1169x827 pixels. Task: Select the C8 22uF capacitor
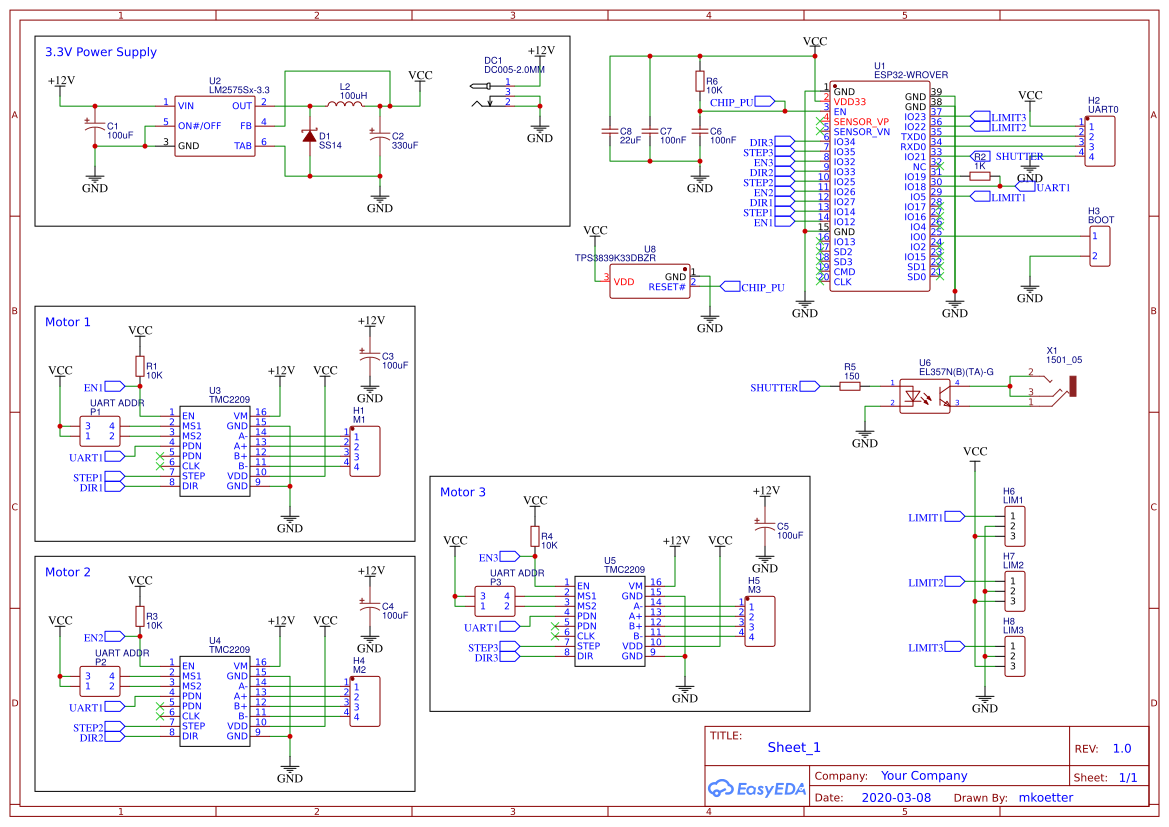click(x=610, y=131)
